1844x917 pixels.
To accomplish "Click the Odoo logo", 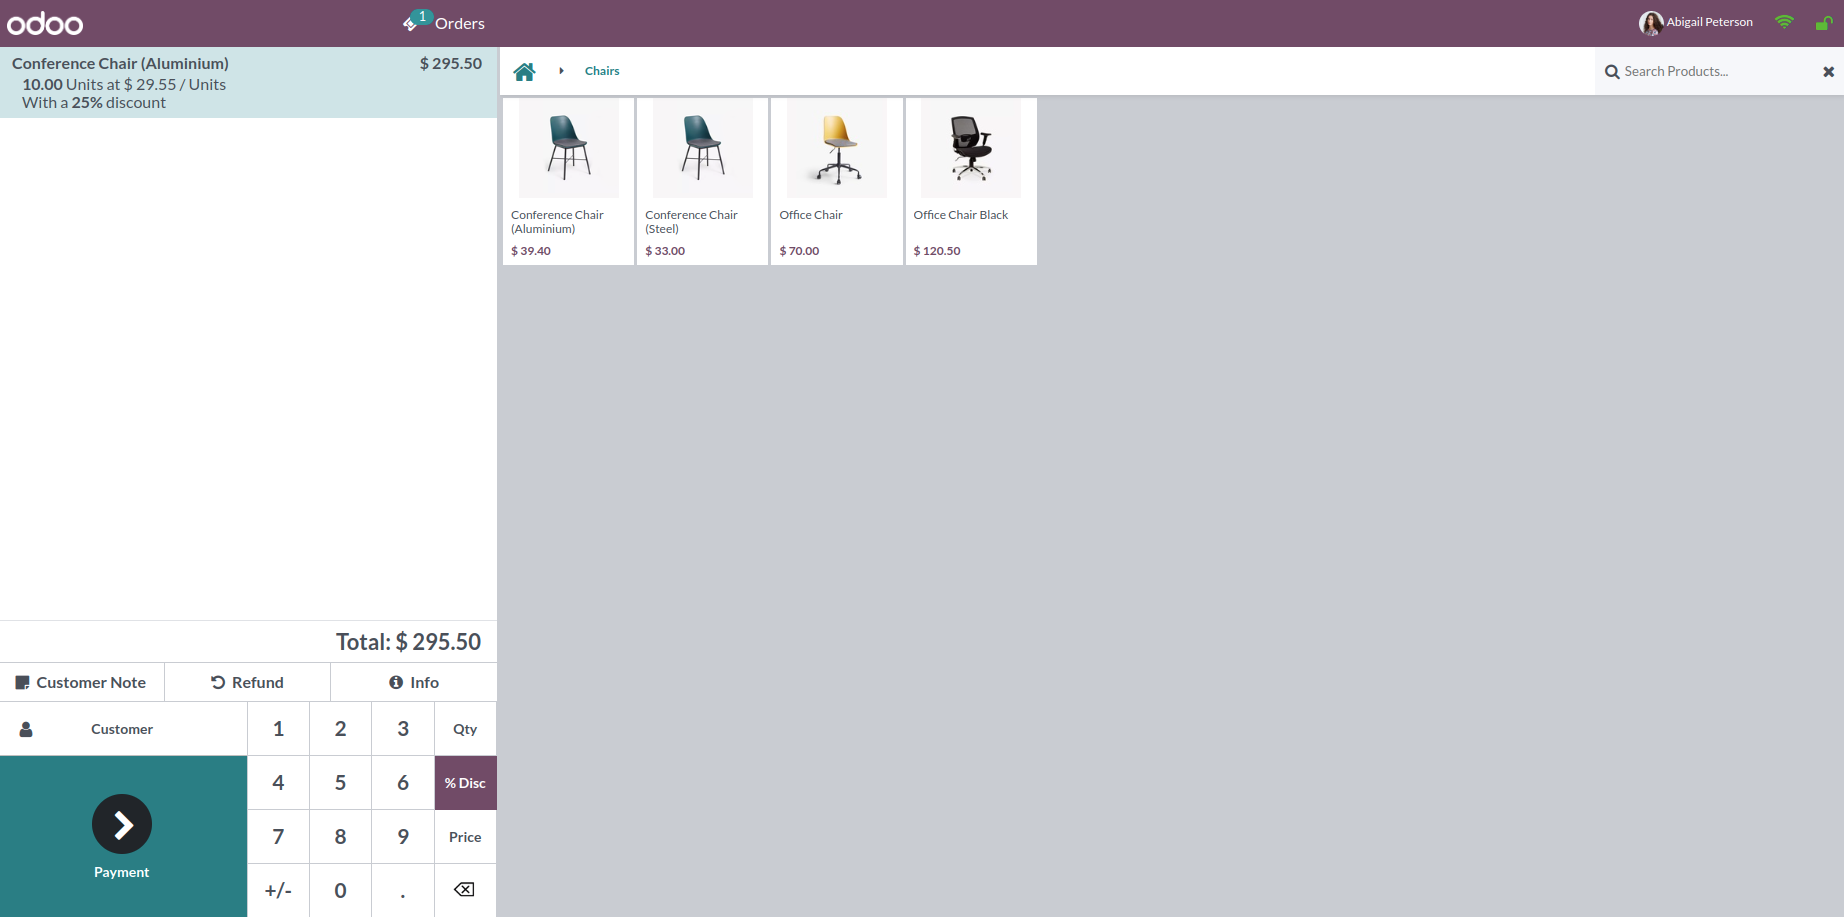I will click(45, 23).
